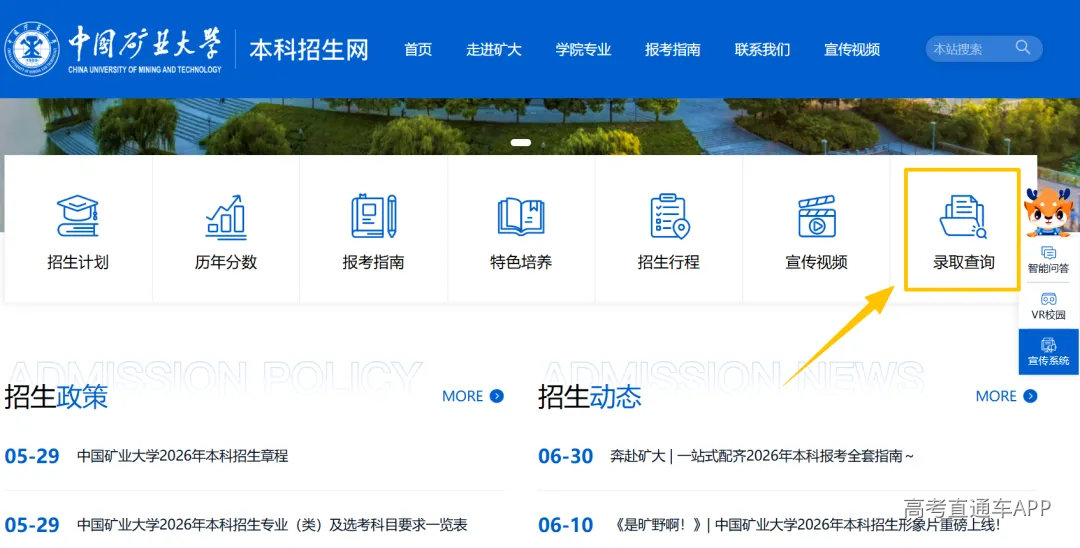Open 报考指南 in top navigation
1080x548 pixels.
pyautogui.click(x=673, y=50)
